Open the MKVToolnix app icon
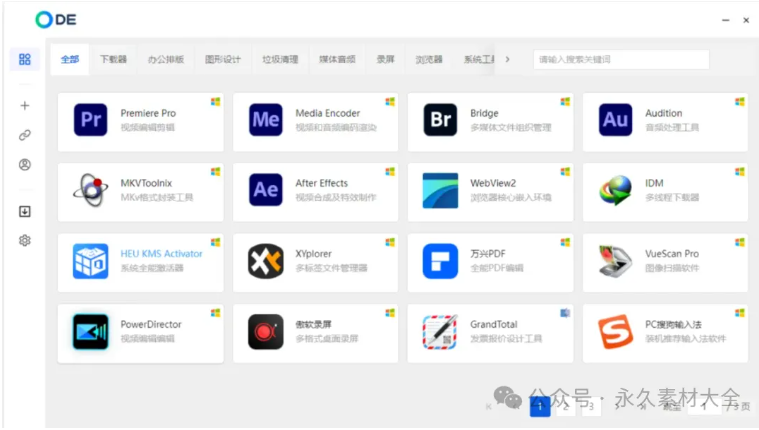The width and height of the screenshot is (759, 430). (x=91, y=190)
